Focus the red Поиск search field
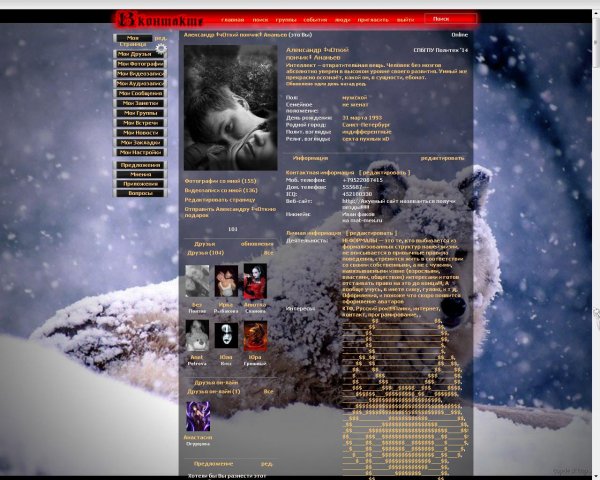 (x=450, y=19)
